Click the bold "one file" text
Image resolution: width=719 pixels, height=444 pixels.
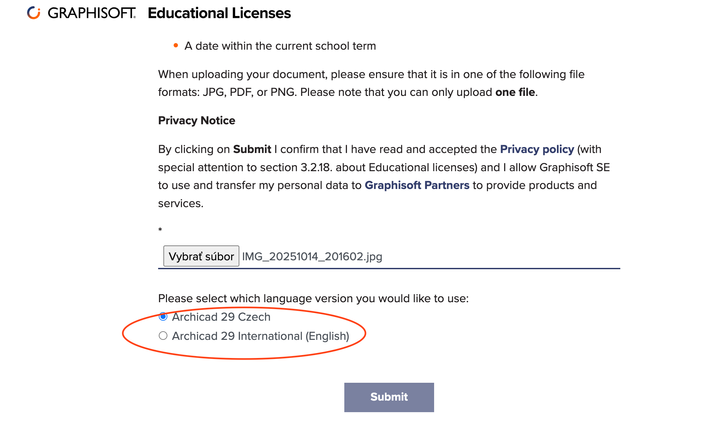pos(516,92)
